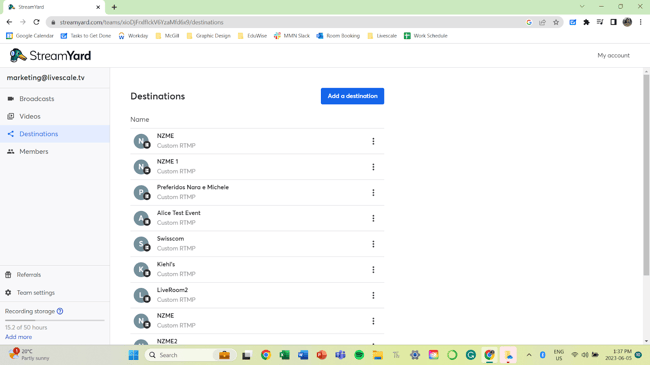
Task: Click the LiveRoom2 avatar icon
Action: point(141,295)
